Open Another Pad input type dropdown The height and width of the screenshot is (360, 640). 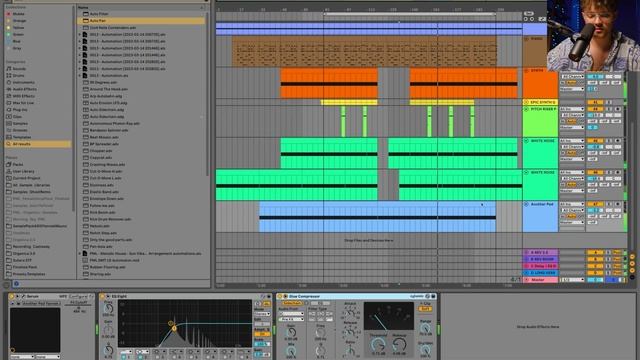pos(572,204)
